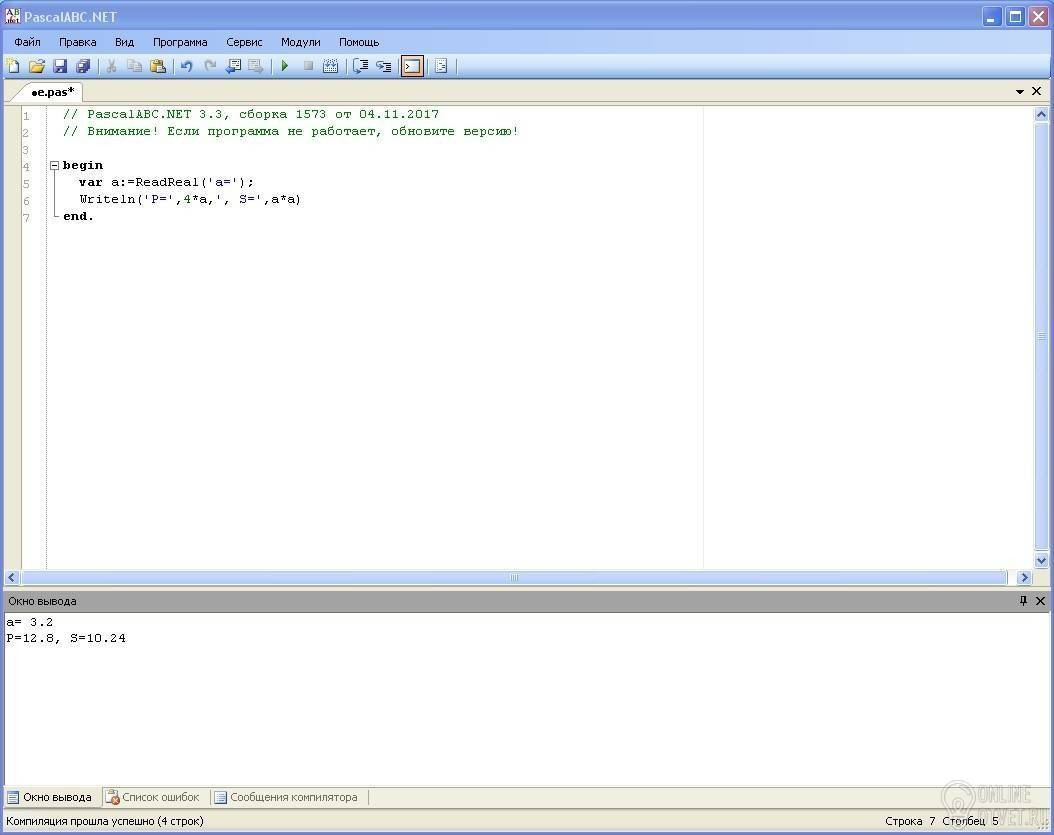Viewport: 1054px width, 835px height.
Task: Click the Step Into debug icon
Action: coord(384,66)
